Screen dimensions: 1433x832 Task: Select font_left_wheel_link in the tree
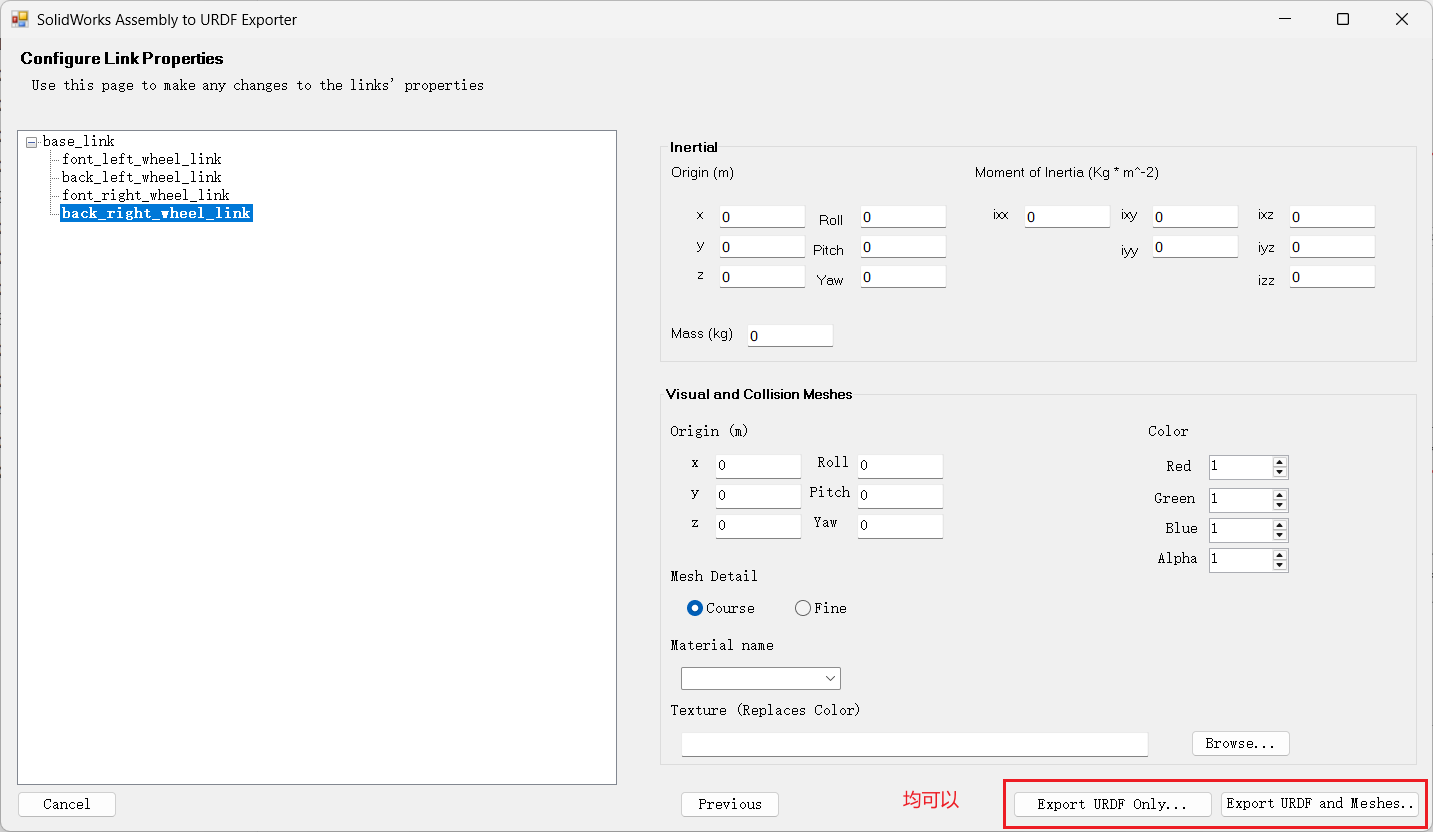tap(141, 159)
